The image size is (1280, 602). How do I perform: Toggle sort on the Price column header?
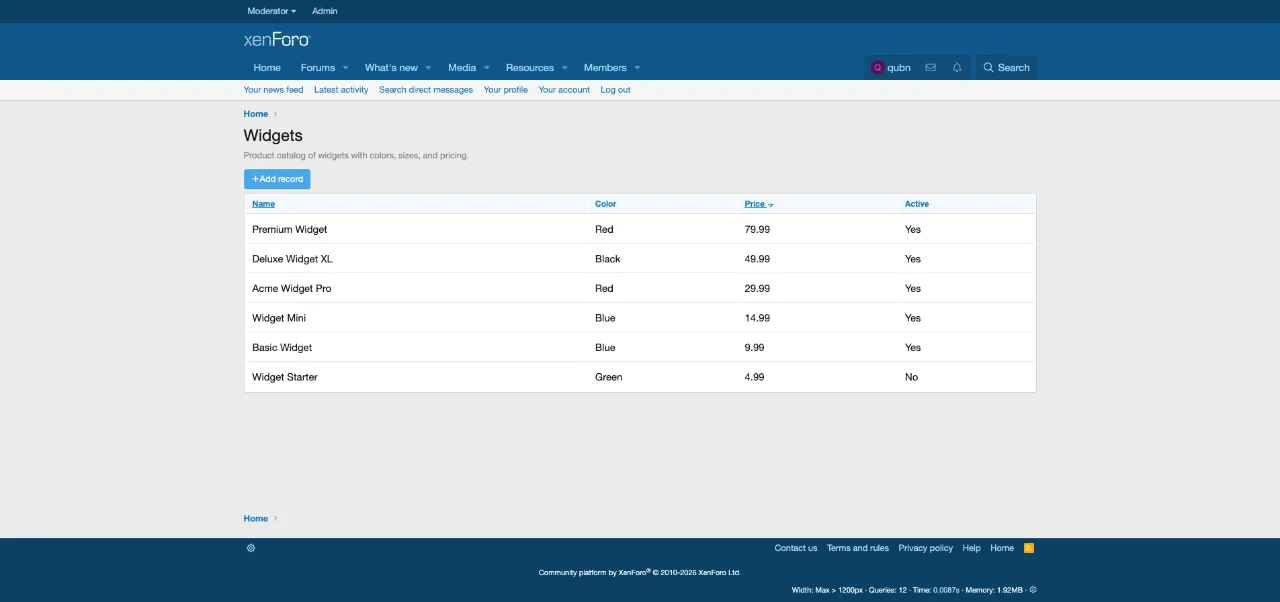(x=755, y=204)
